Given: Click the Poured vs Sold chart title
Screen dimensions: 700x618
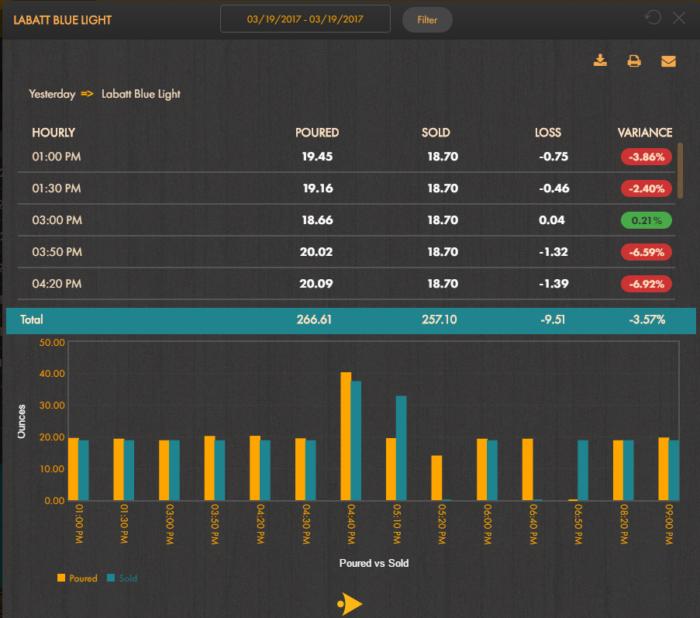Looking at the screenshot, I should tap(374, 563).
